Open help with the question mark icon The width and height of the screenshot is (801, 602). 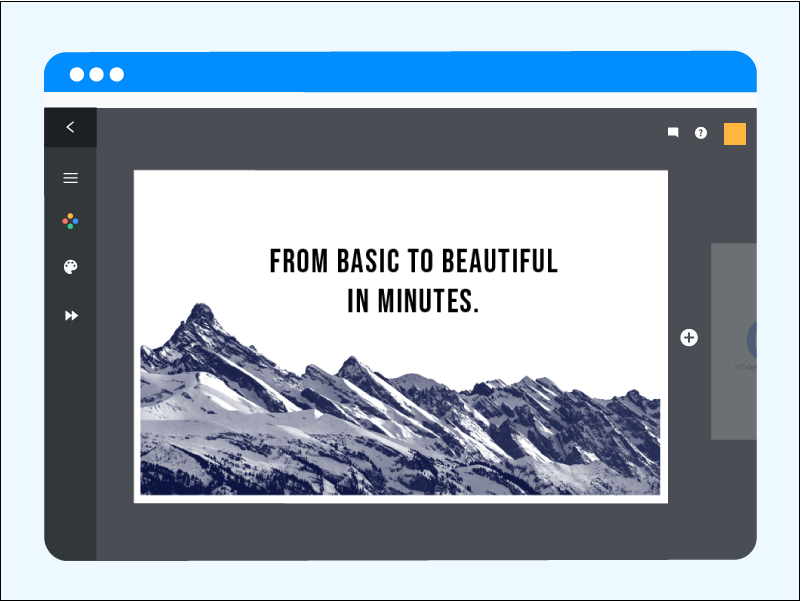click(x=701, y=131)
